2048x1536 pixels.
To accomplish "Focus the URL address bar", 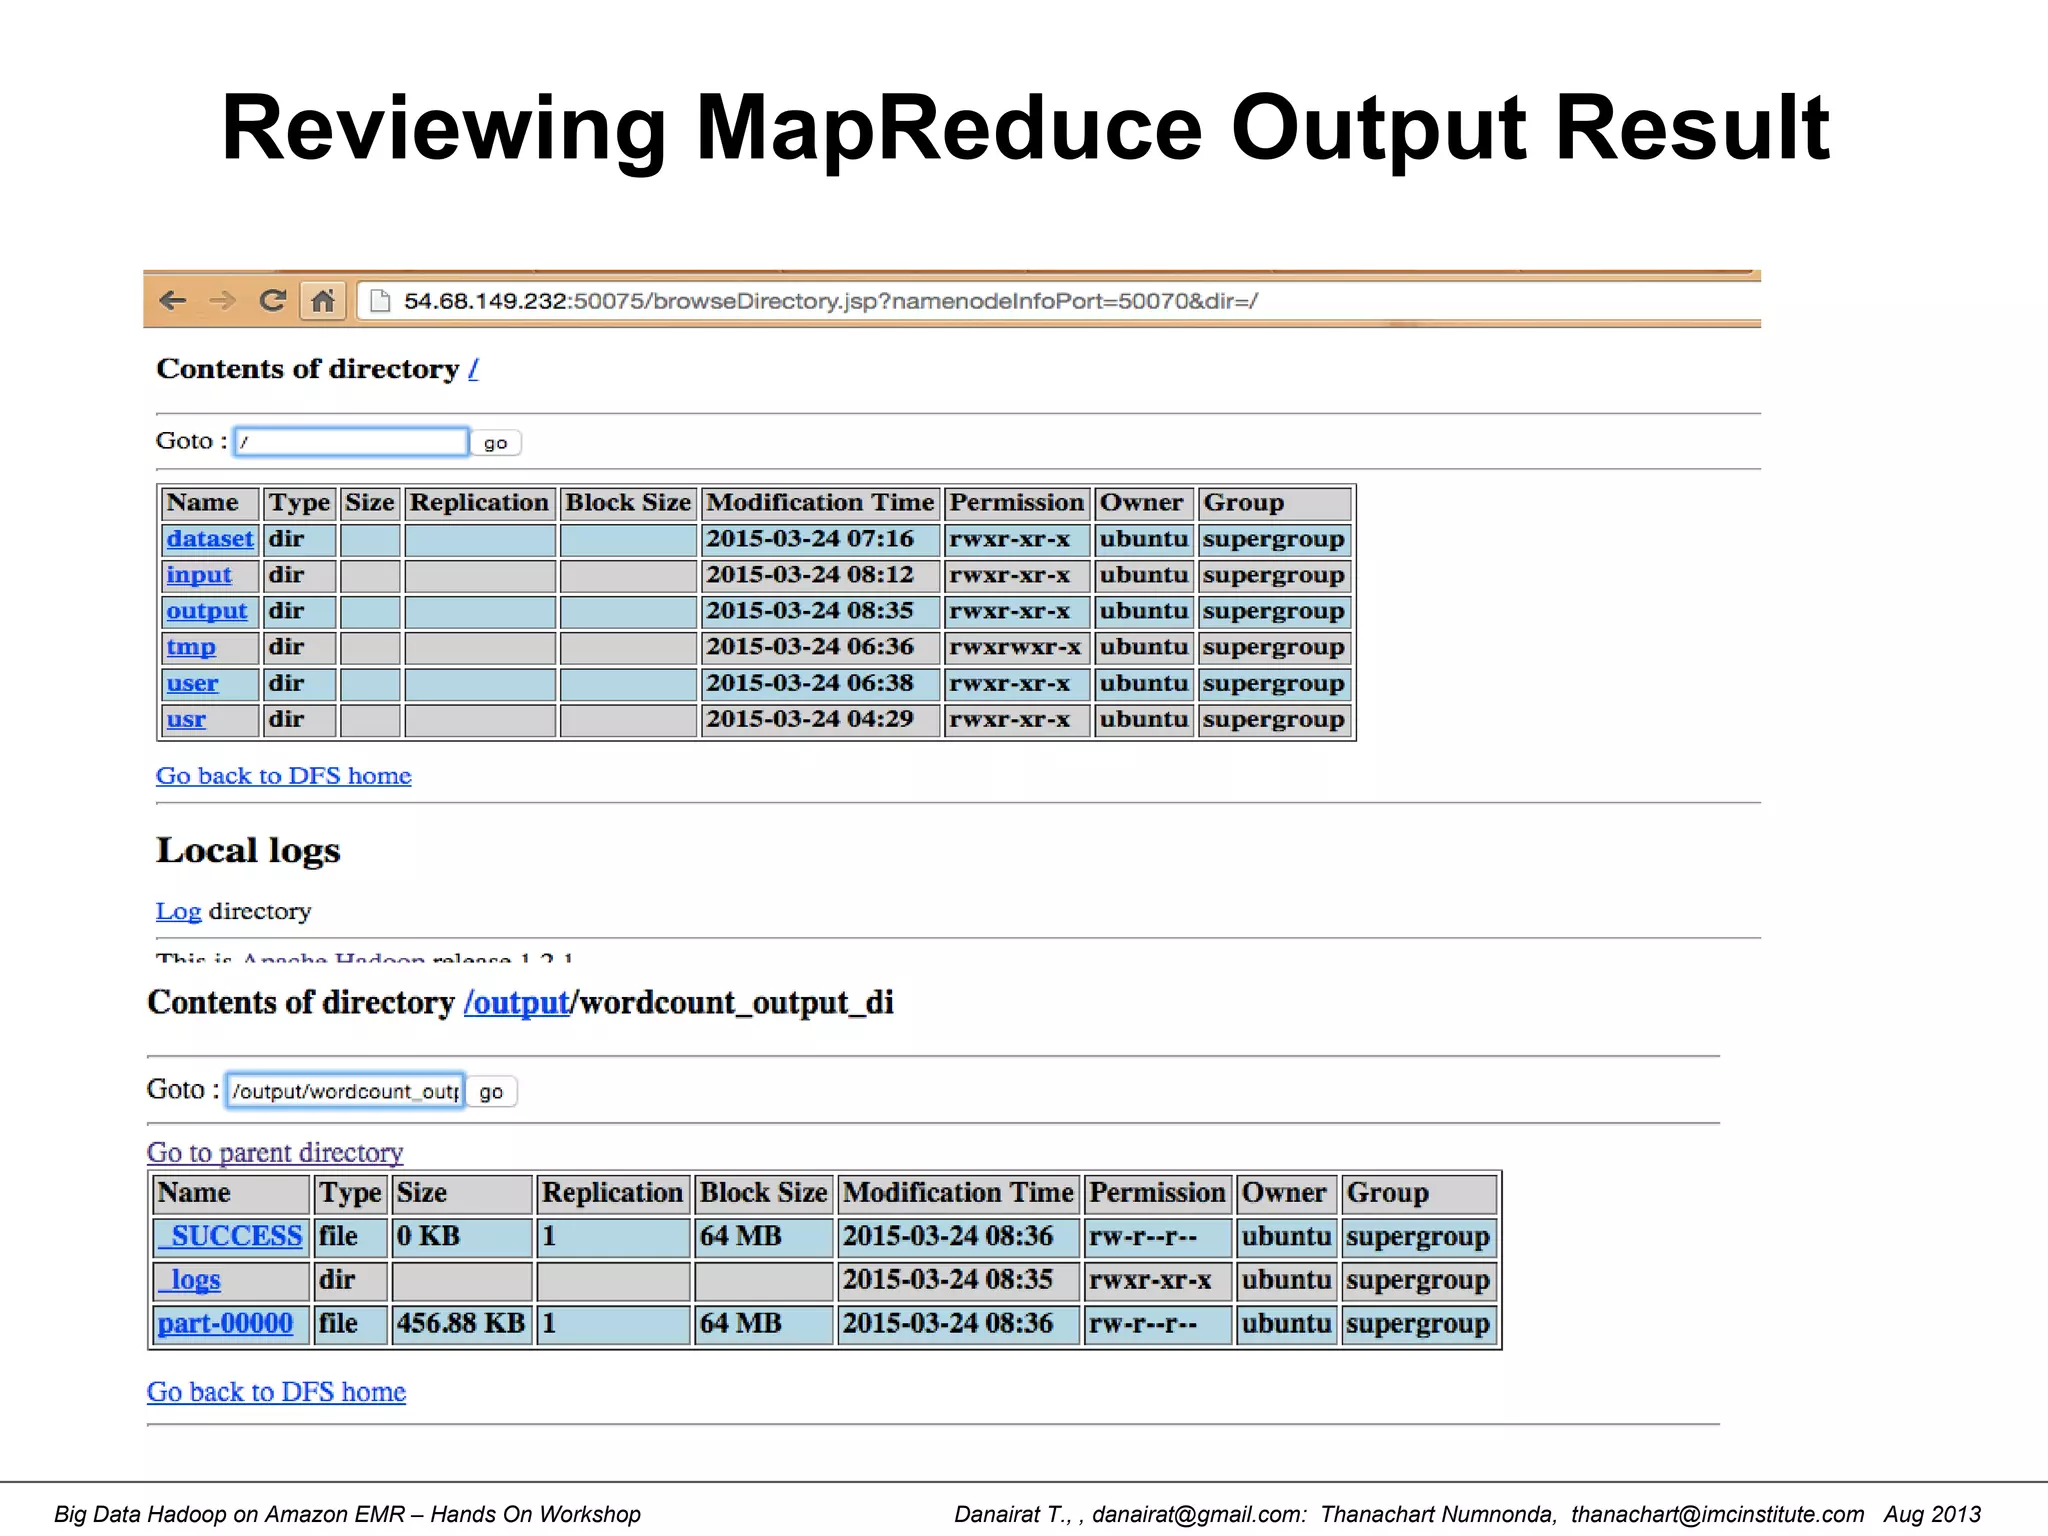I will (x=1058, y=301).
